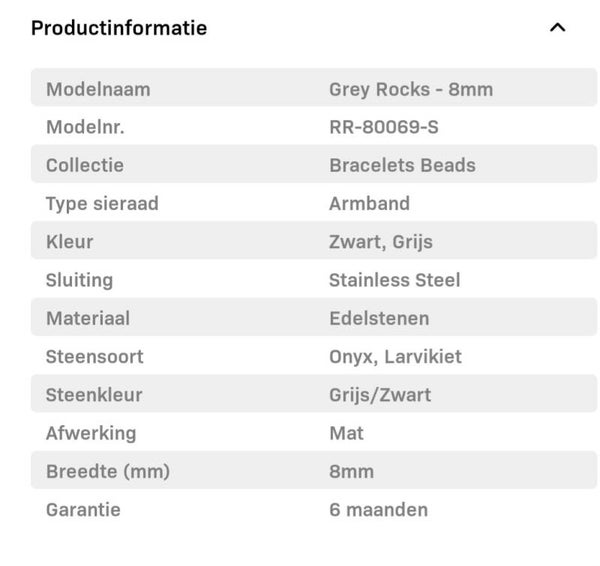
Task: Click the 6 maanden garantie value
Action: point(378,510)
